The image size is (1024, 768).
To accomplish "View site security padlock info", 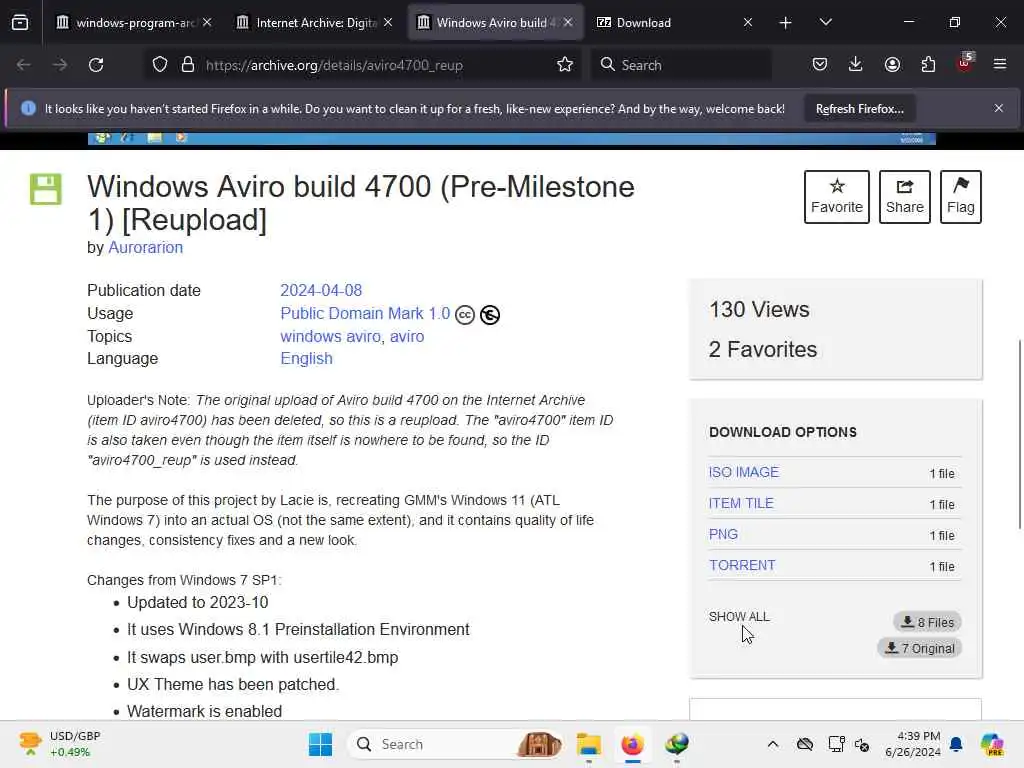I will pos(188,65).
